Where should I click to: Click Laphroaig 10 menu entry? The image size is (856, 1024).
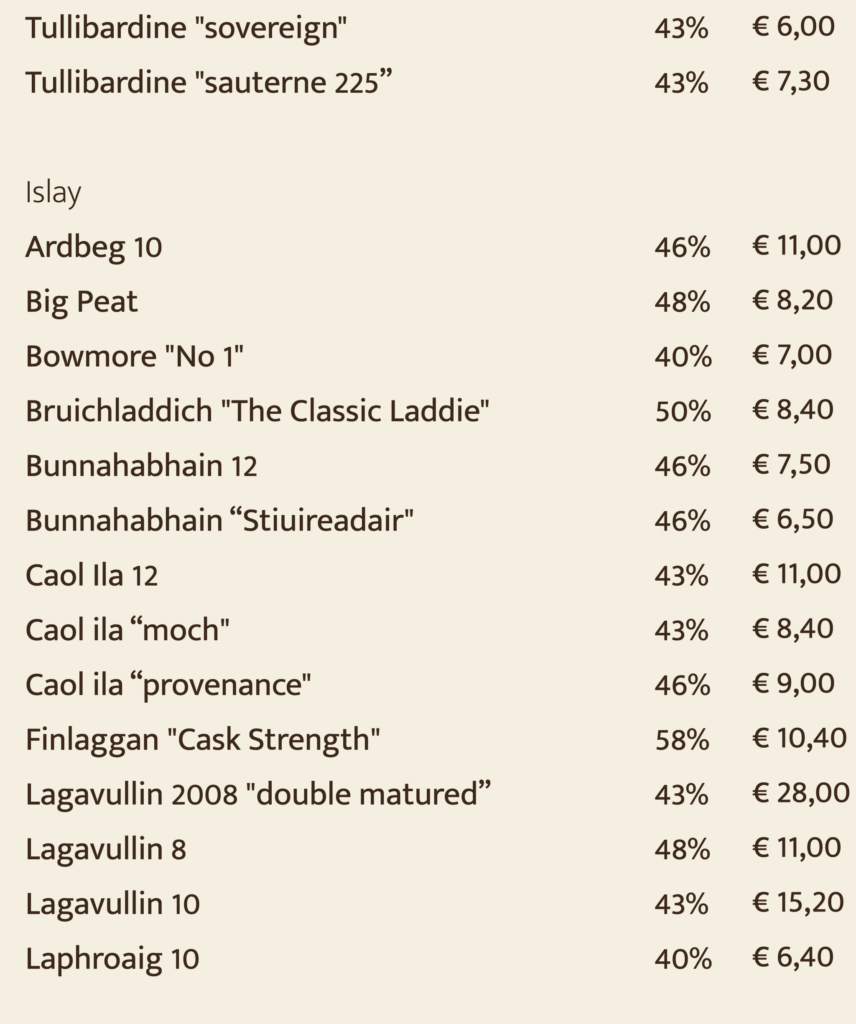[x=112, y=959]
